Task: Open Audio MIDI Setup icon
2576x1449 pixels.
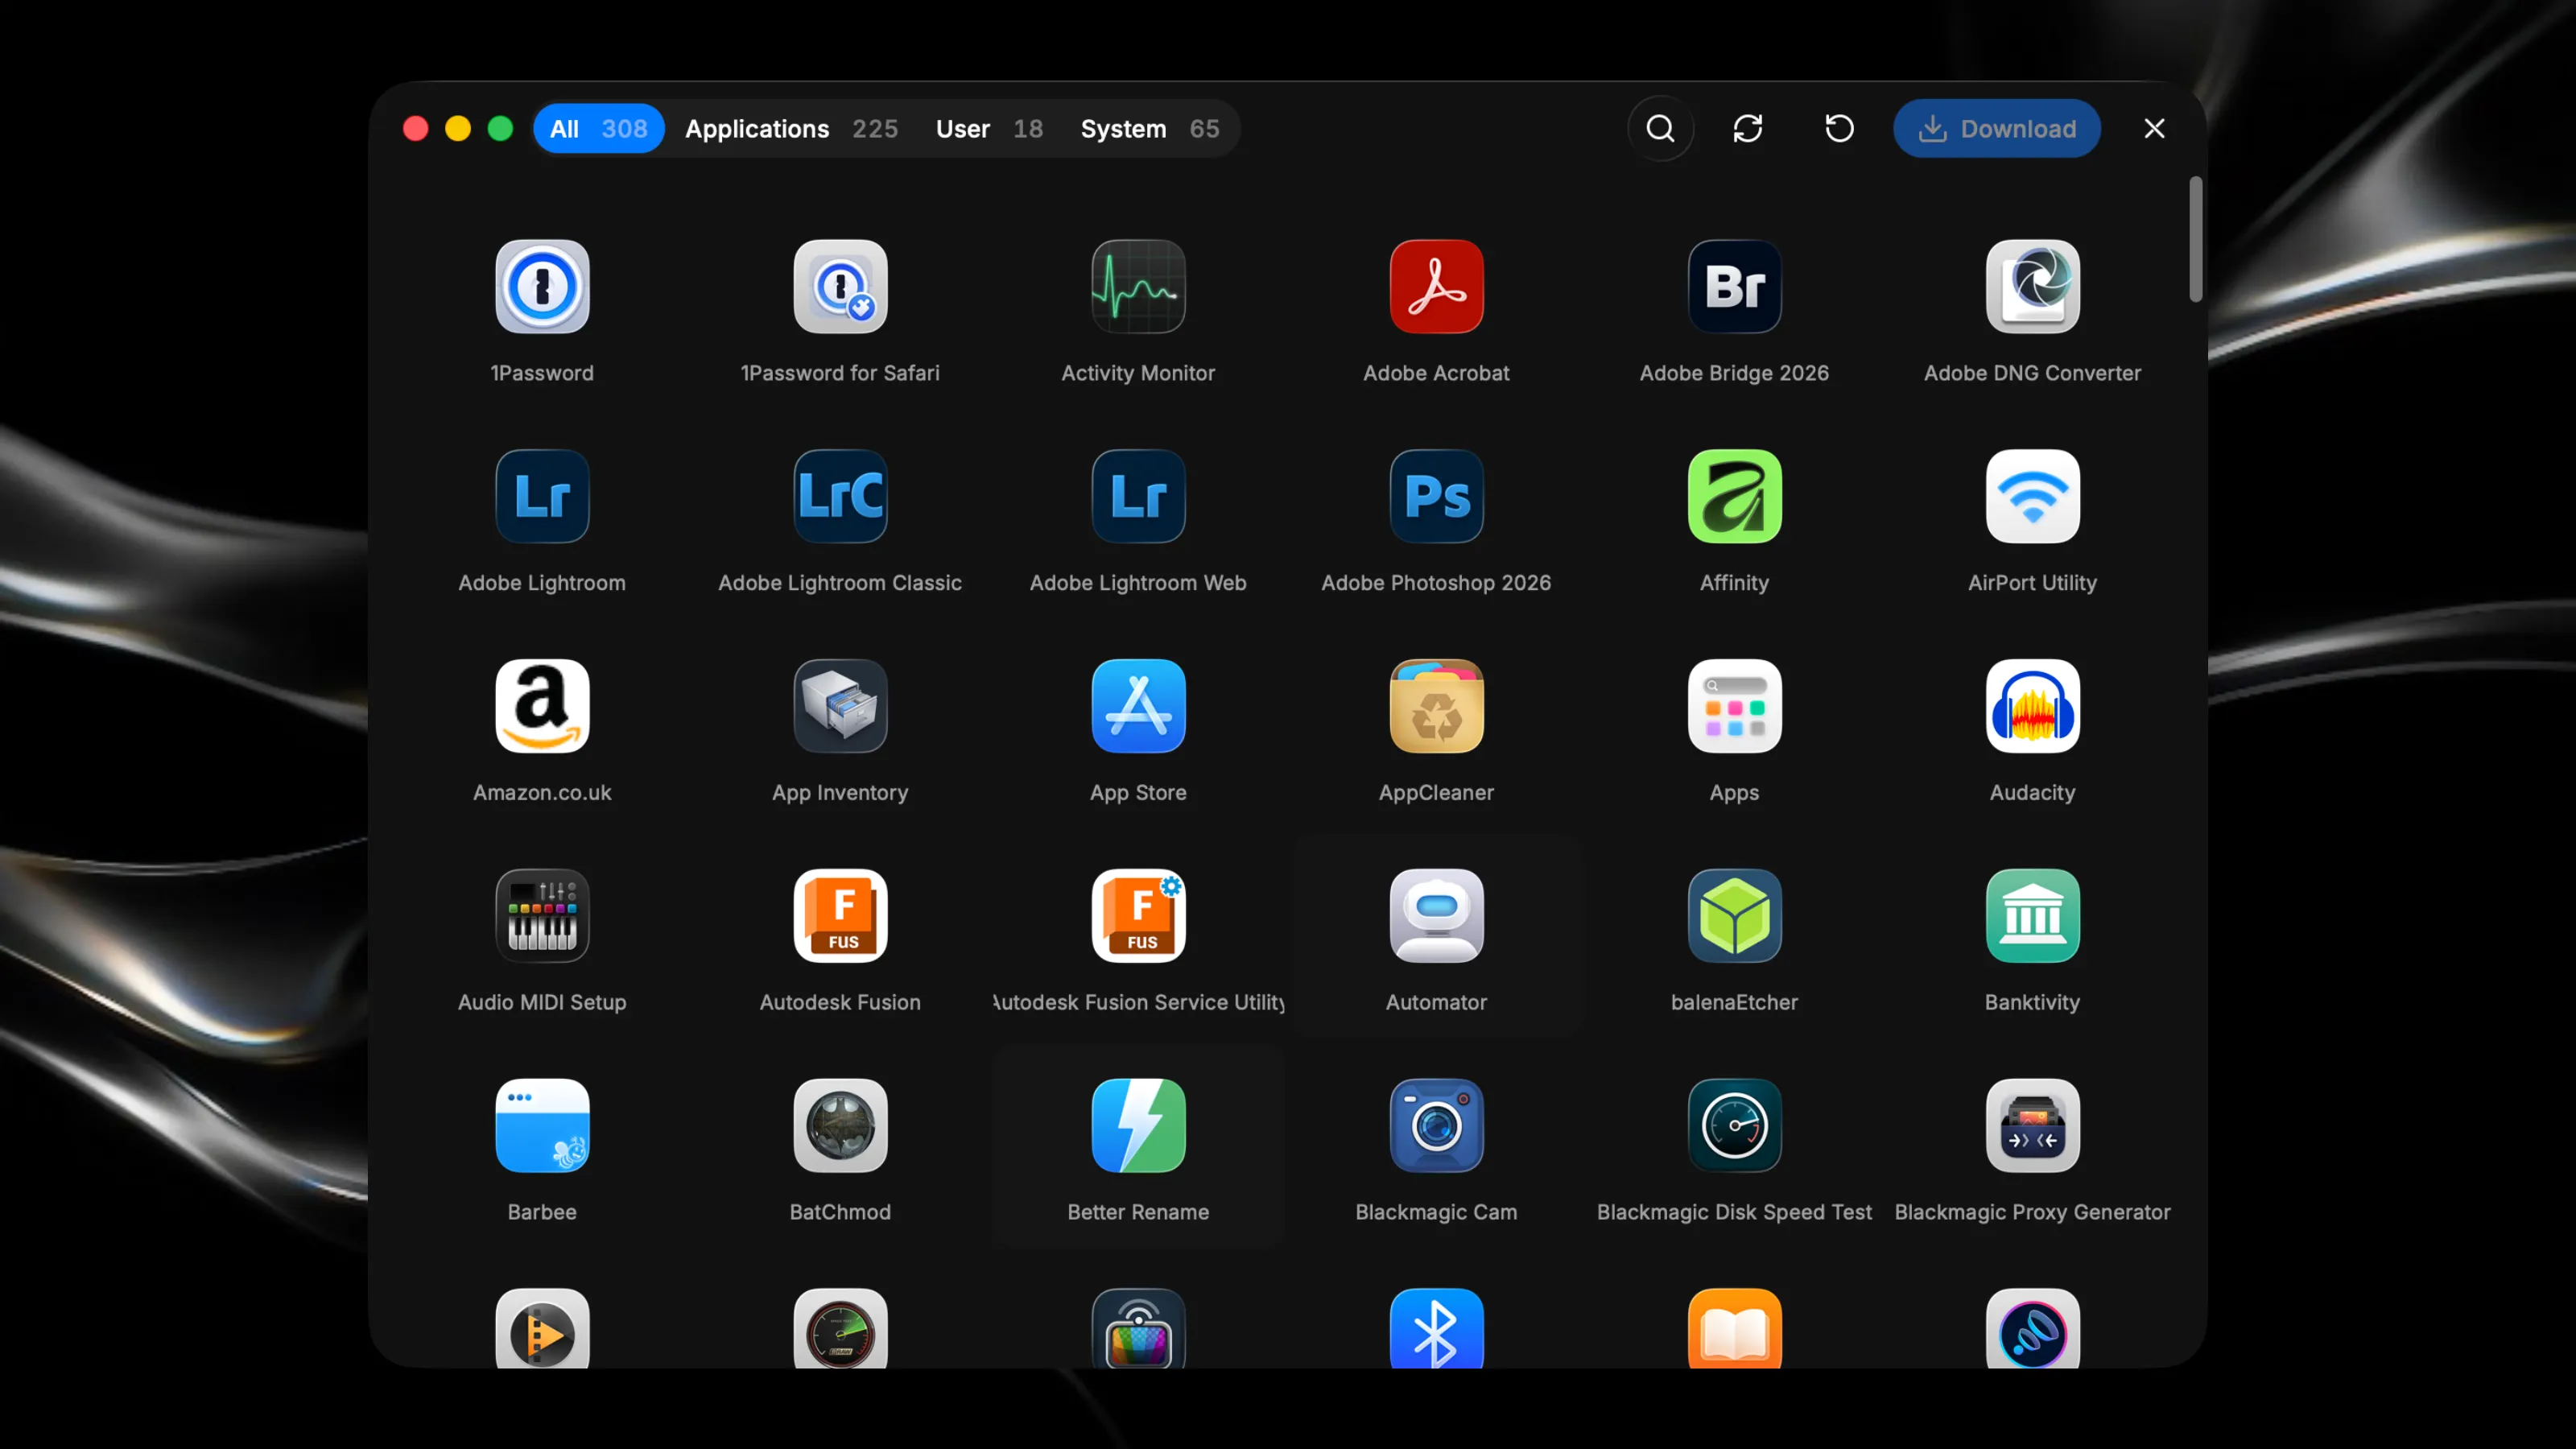Action: tap(542, 916)
